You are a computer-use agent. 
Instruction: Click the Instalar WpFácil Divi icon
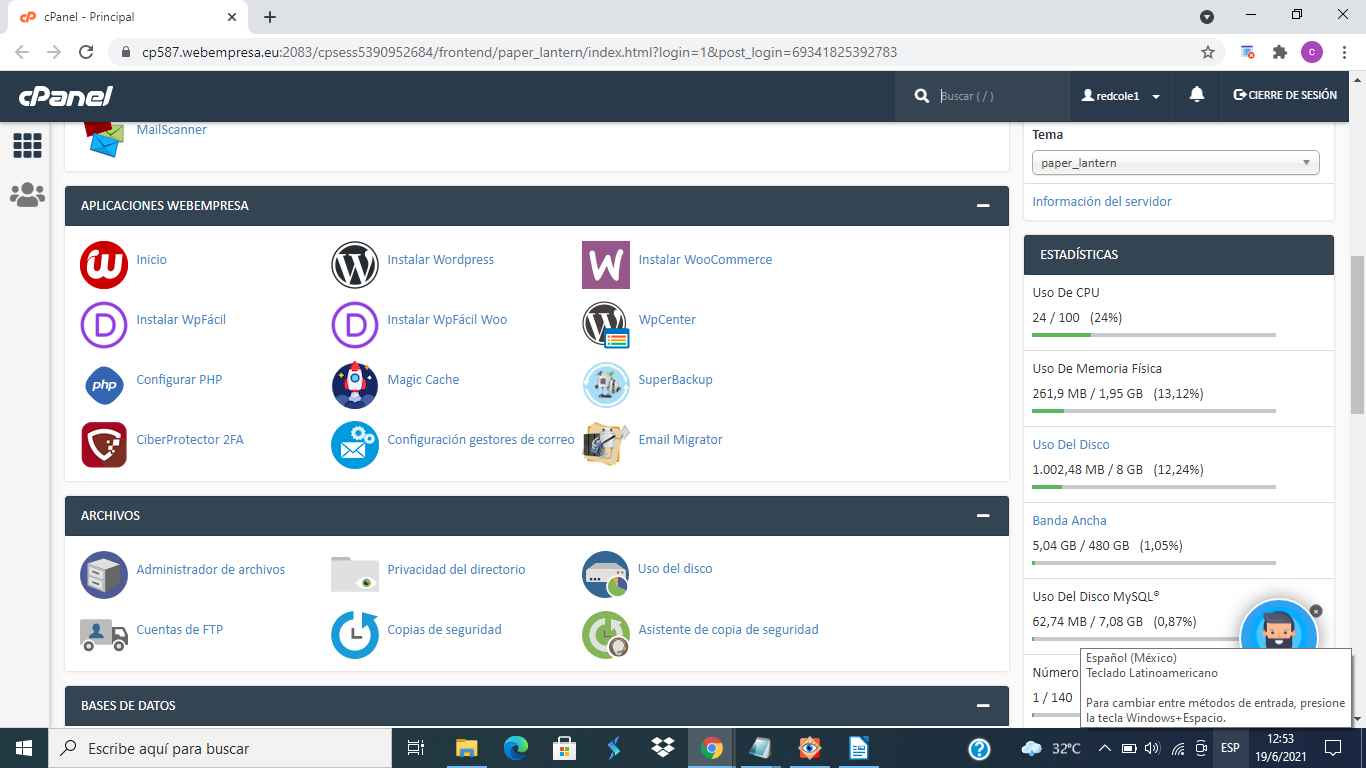(104, 325)
